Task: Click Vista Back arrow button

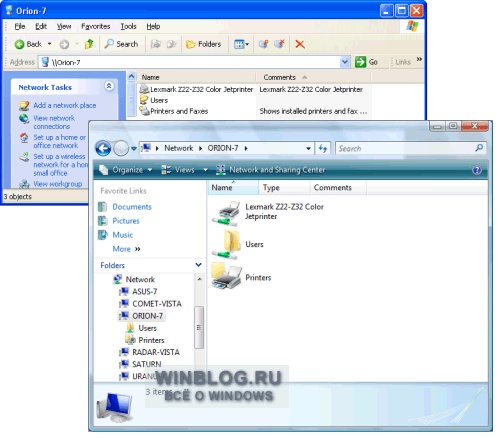Action: [103, 148]
